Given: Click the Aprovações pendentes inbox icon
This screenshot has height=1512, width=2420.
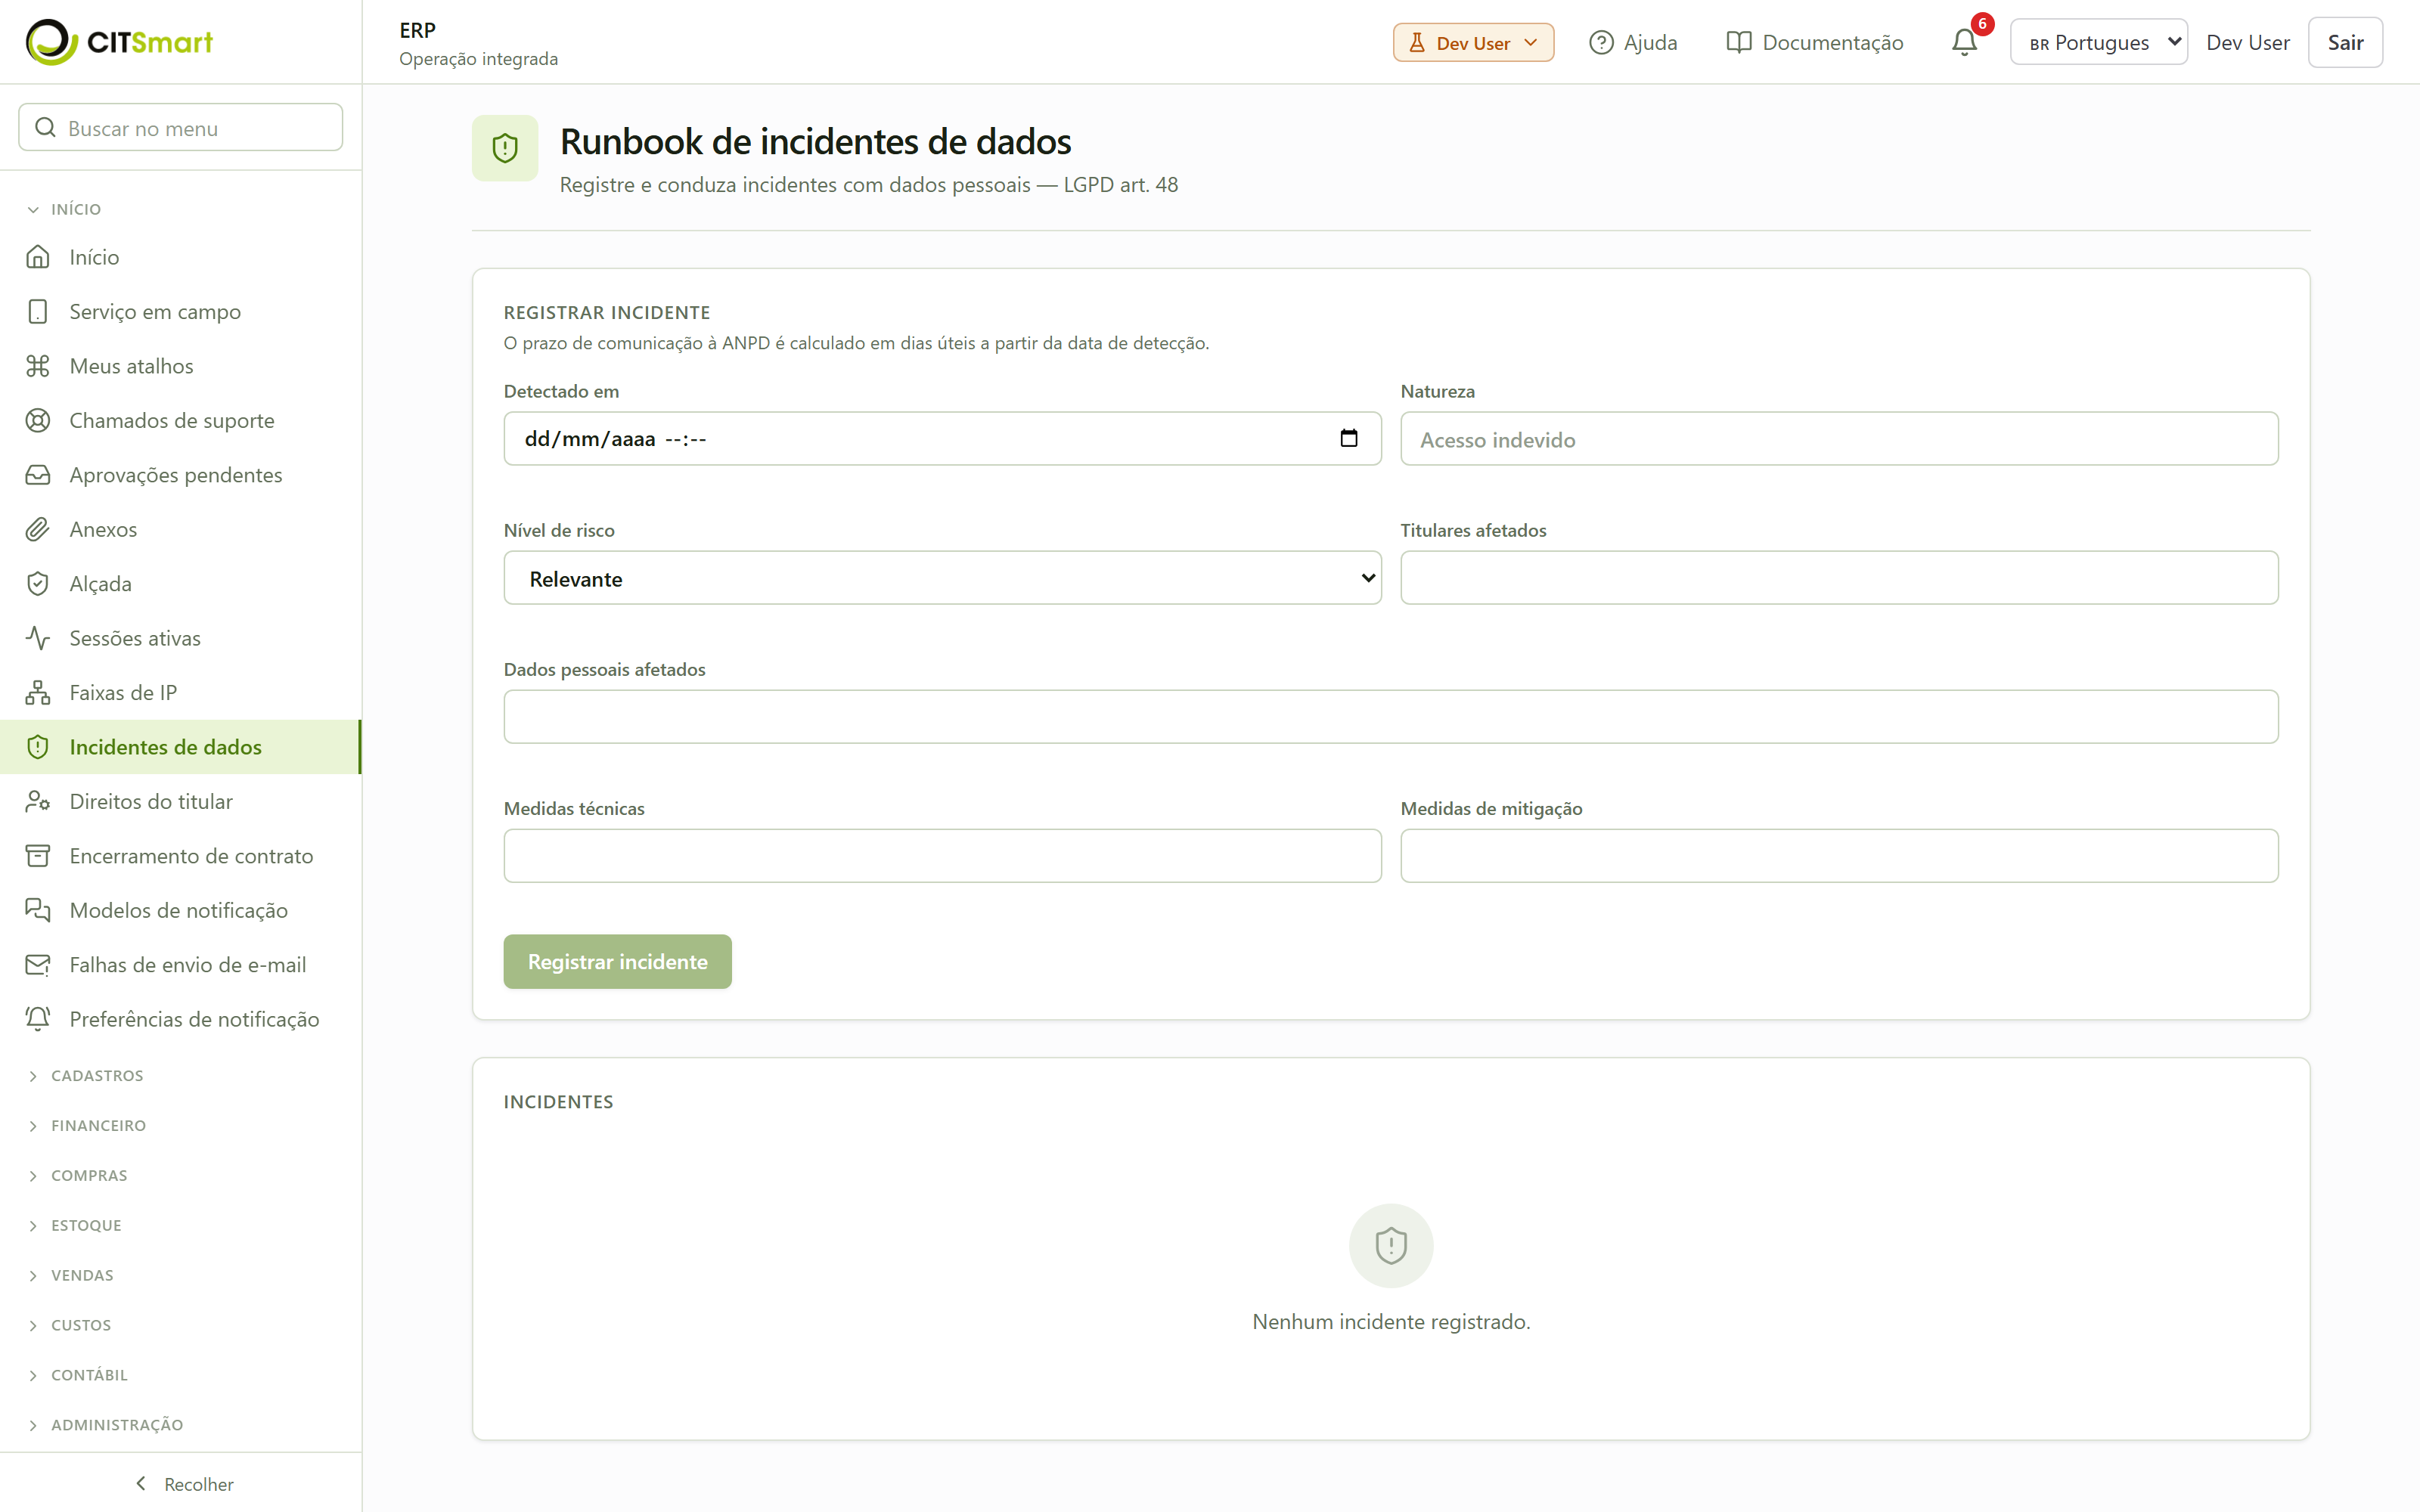Looking at the screenshot, I should (38, 475).
